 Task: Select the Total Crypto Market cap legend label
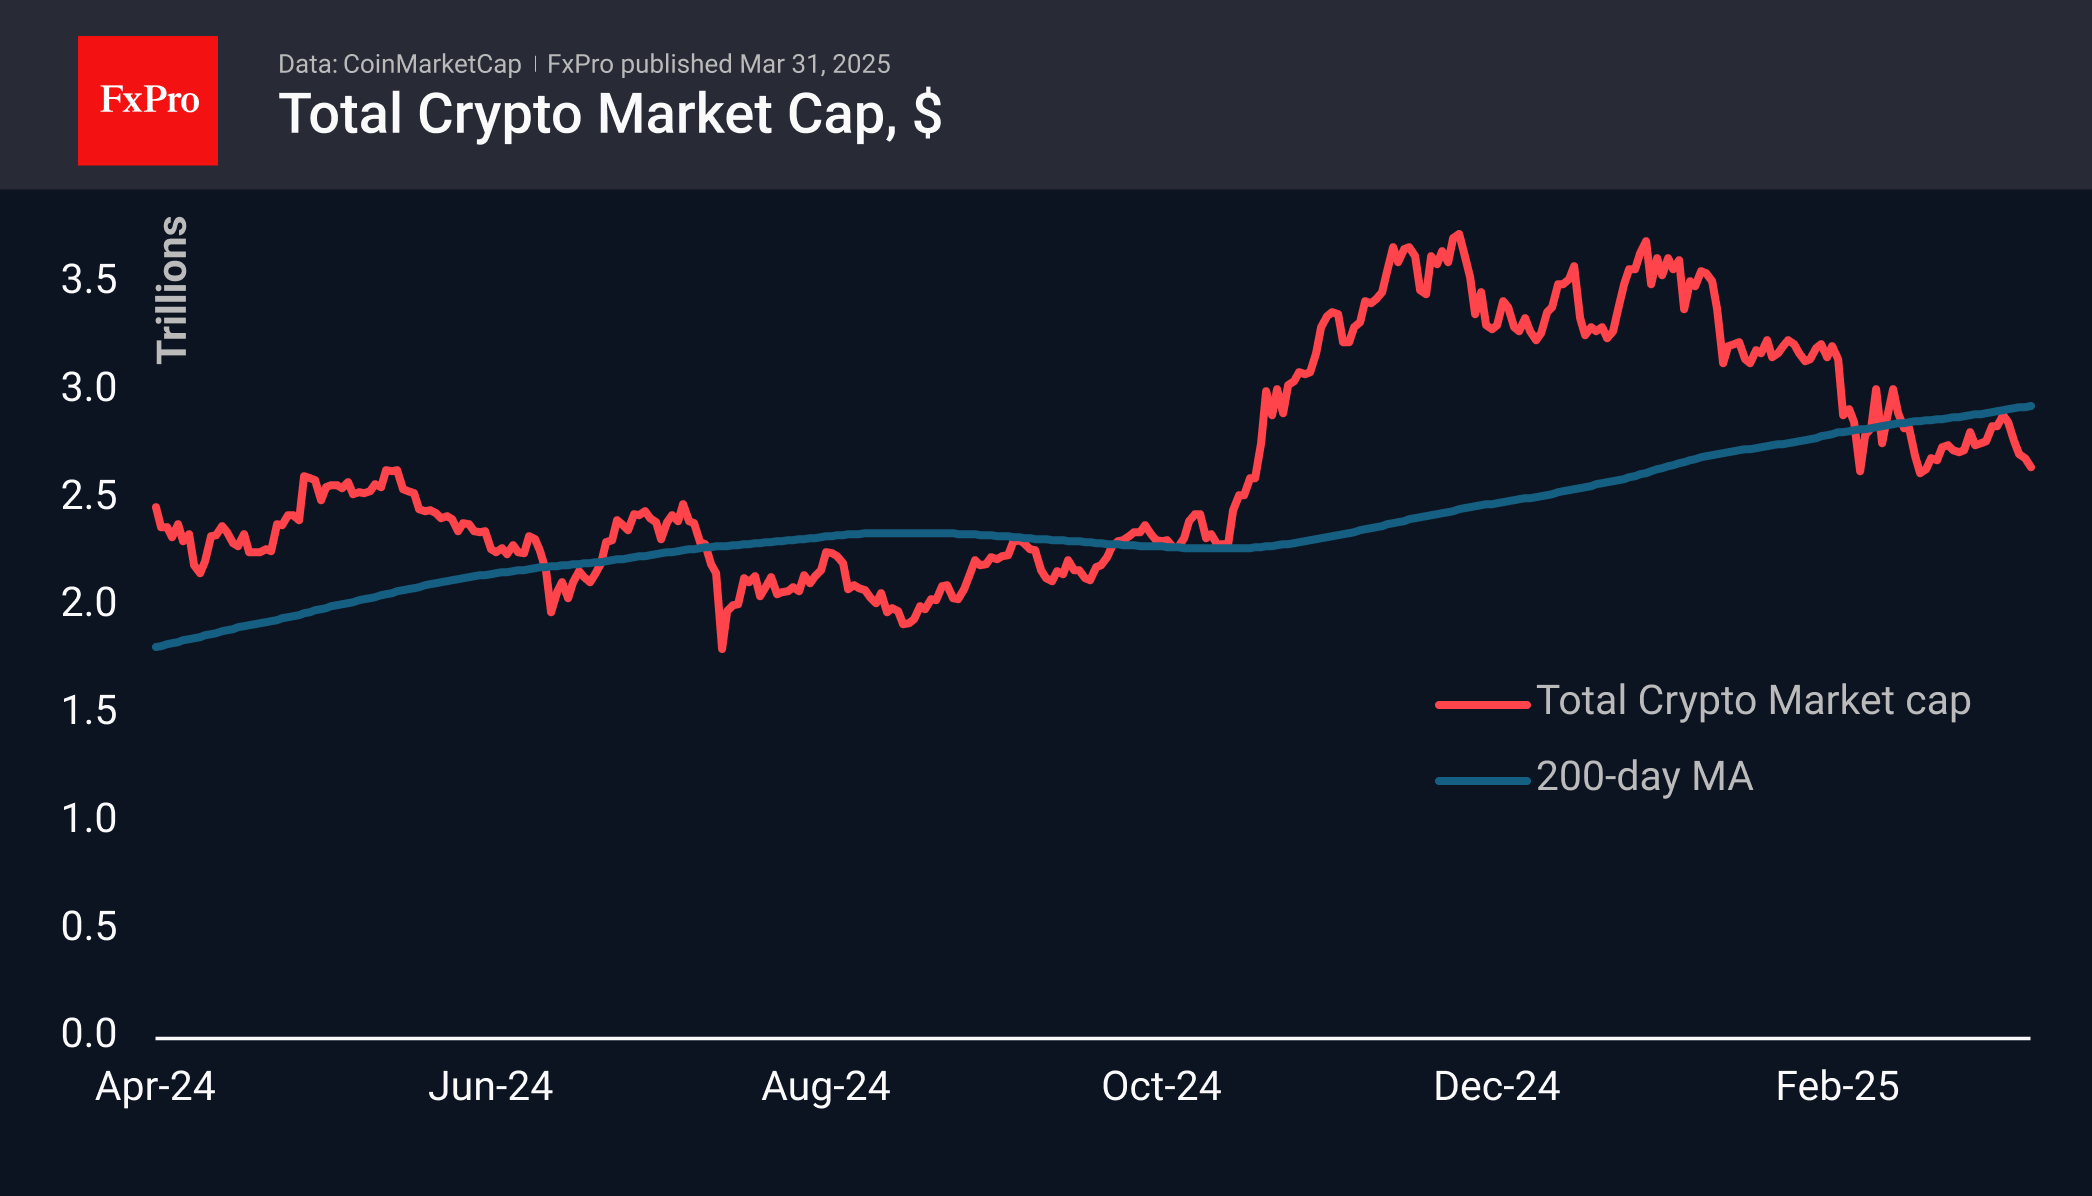[x=1753, y=701]
